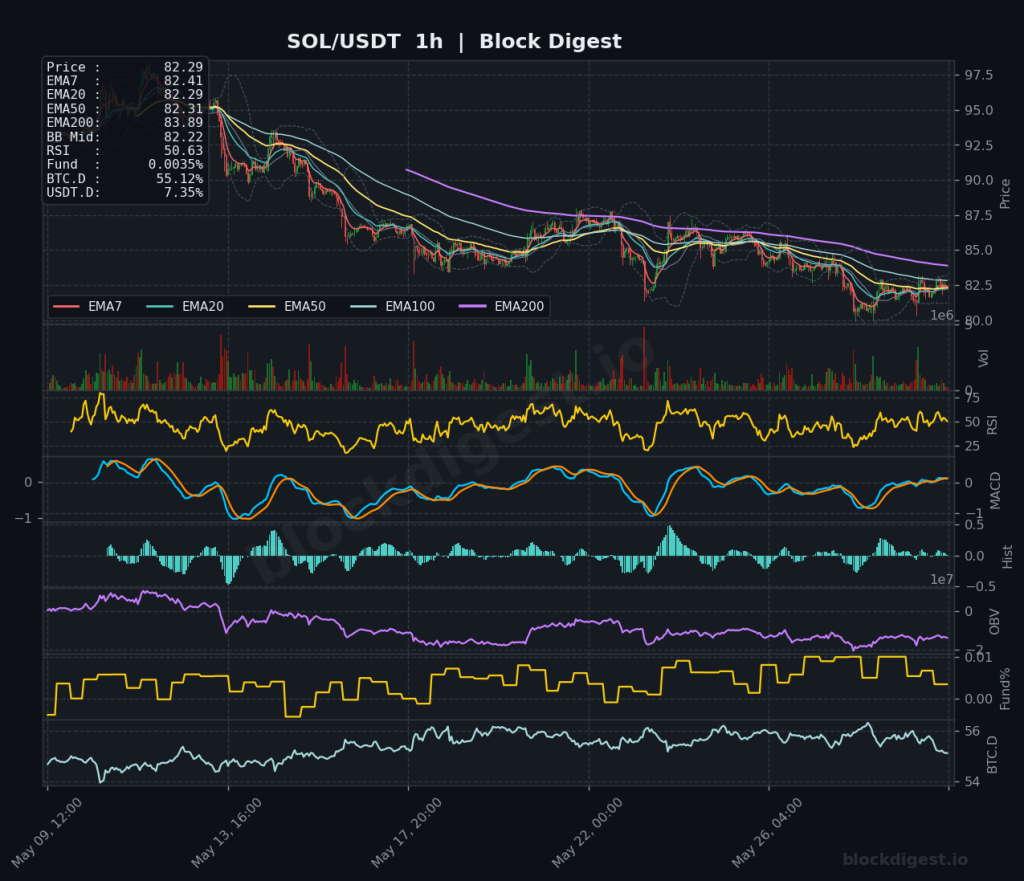Click the 92.5 price tick label

point(979,146)
